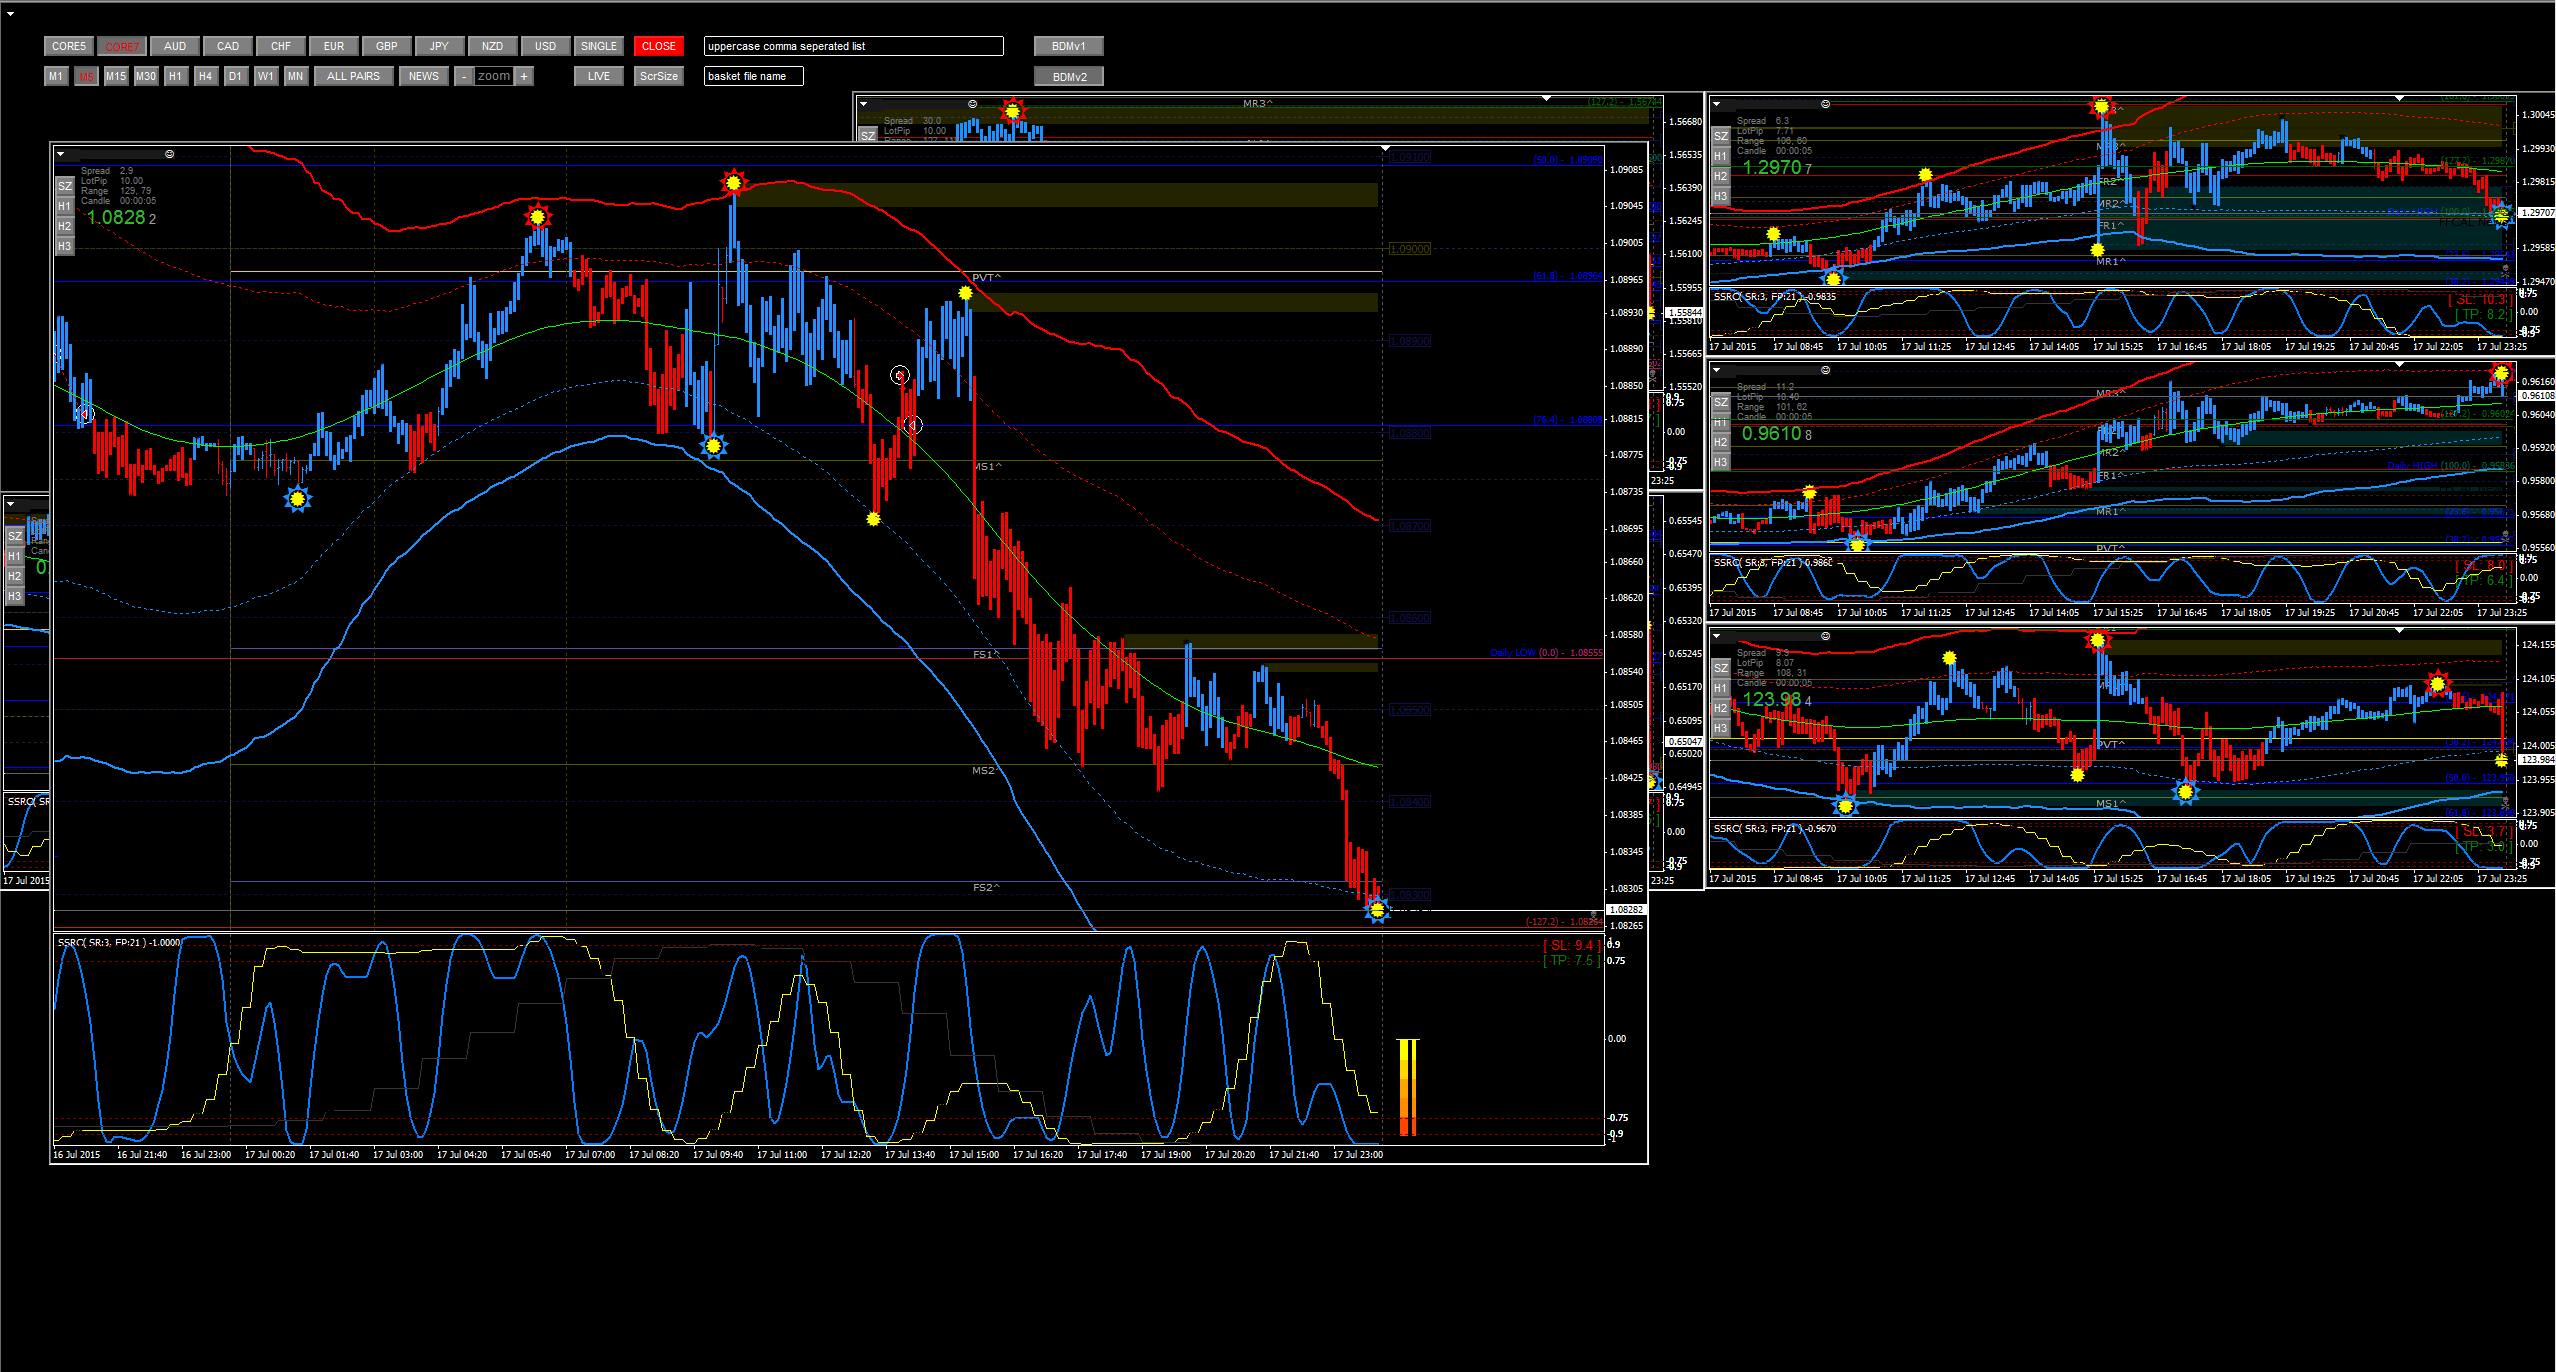The height and width of the screenshot is (1372, 2556).
Task: Click second red sun signal near 05:40
Action: (x=538, y=217)
